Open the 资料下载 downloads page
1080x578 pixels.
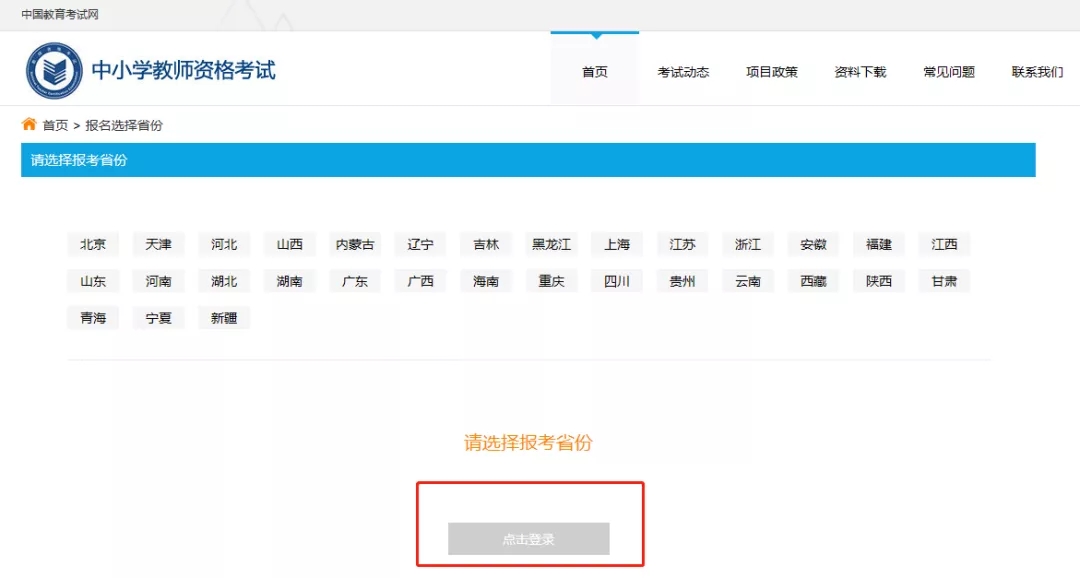(859, 70)
